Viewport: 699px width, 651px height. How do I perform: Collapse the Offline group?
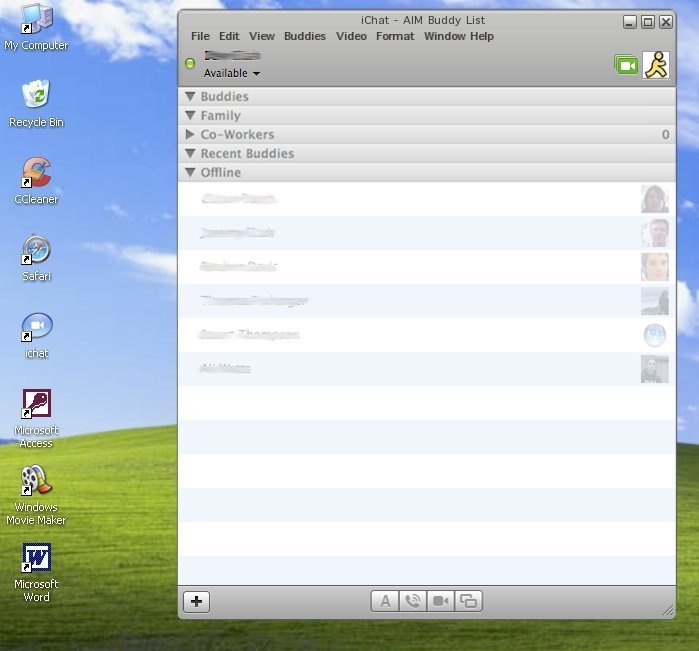click(190, 173)
